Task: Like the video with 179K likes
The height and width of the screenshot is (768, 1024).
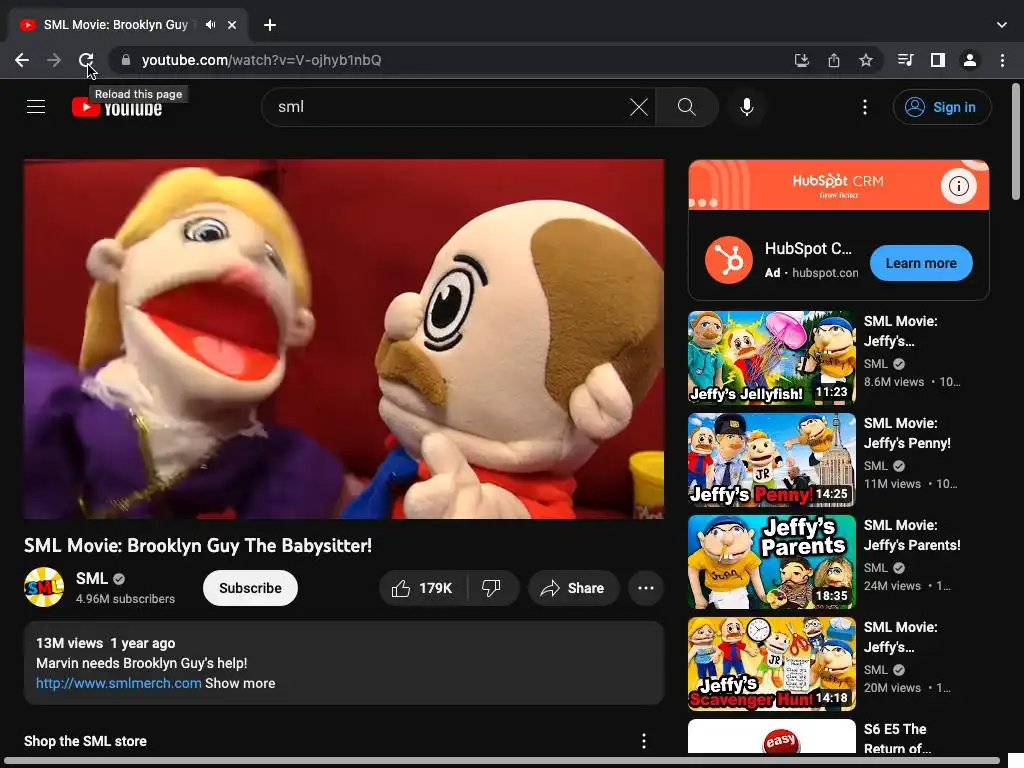Action: pyautogui.click(x=423, y=588)
